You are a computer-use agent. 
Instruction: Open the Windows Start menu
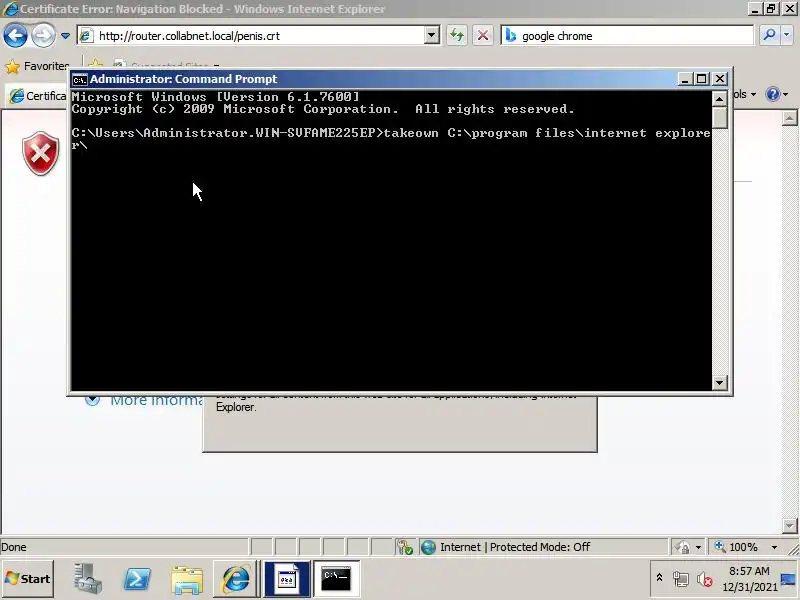[28, 579]
